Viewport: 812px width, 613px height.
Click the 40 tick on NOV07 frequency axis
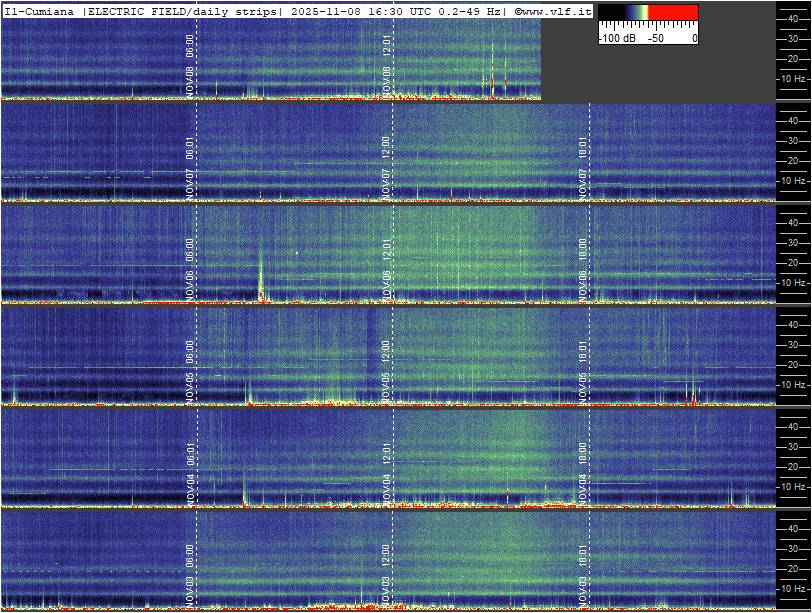pos(791,120)
